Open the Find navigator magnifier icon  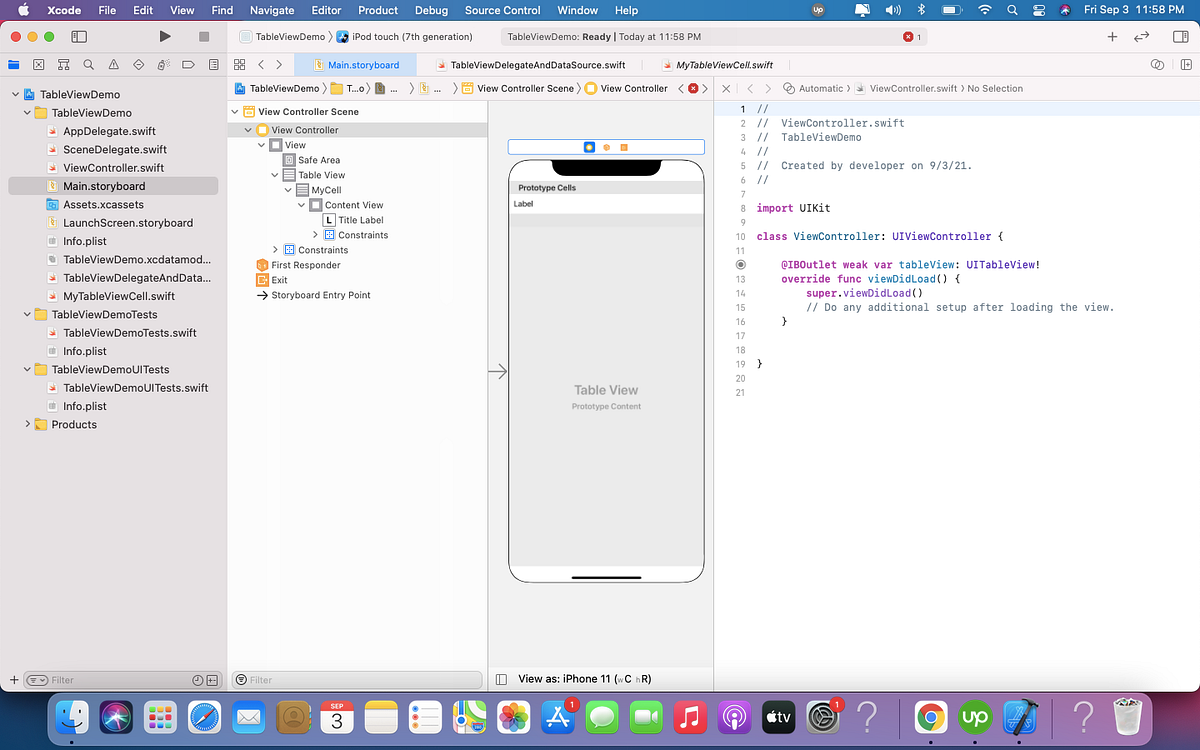(89, 64)
